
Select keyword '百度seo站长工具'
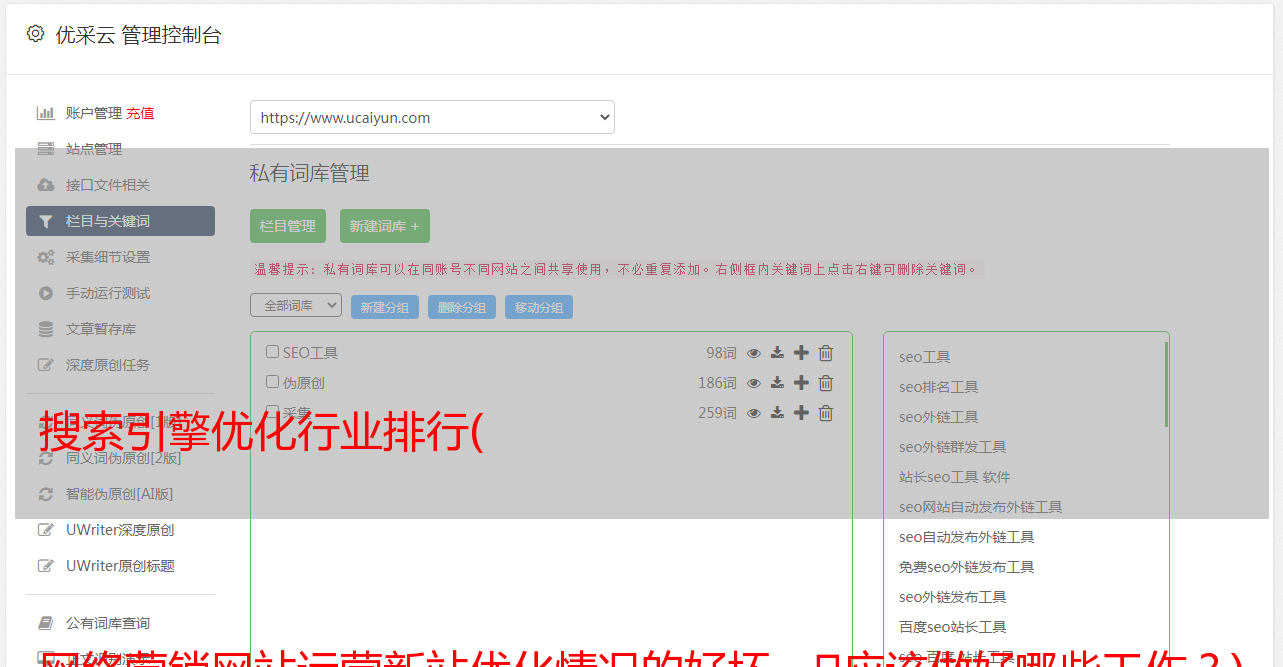coord(953,627)
